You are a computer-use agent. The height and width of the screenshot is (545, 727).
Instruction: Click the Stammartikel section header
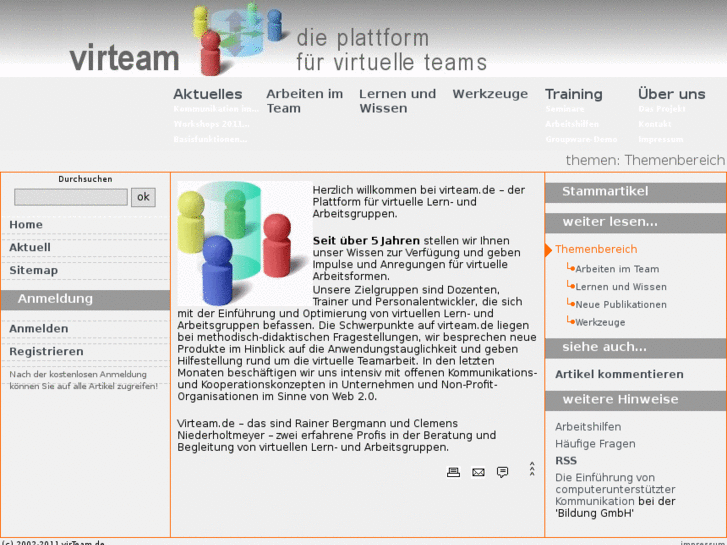point(636,192)
